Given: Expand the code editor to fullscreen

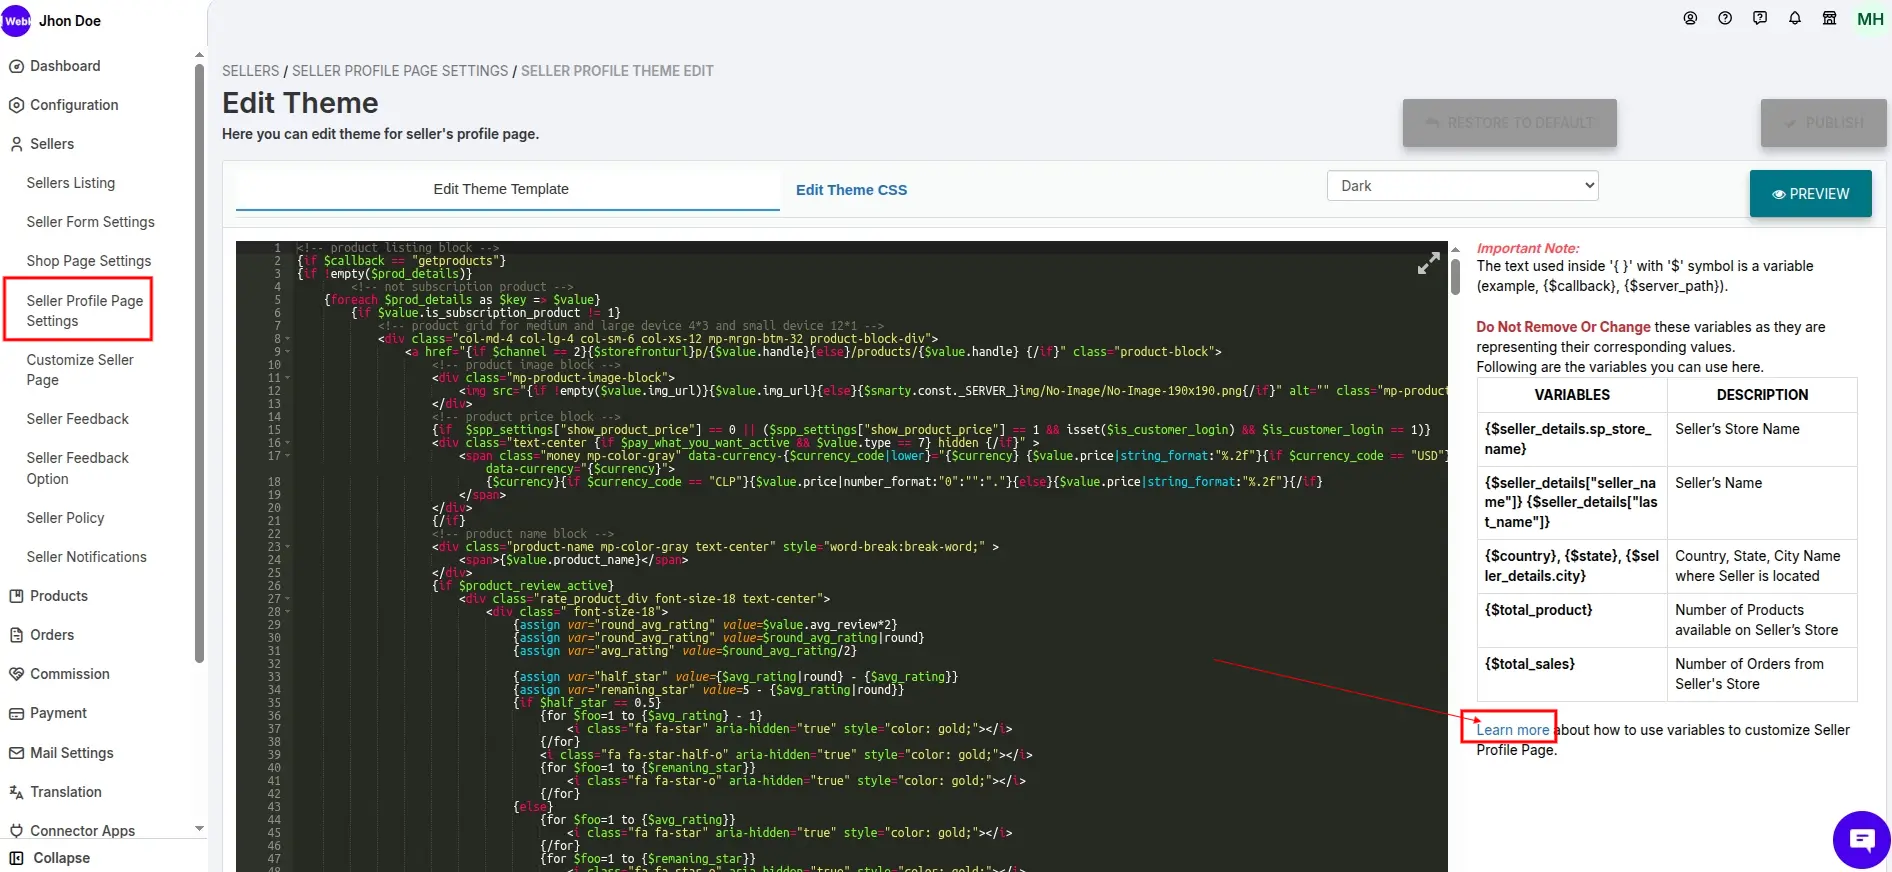Looking at the screenshot, I should [1429, 263].
